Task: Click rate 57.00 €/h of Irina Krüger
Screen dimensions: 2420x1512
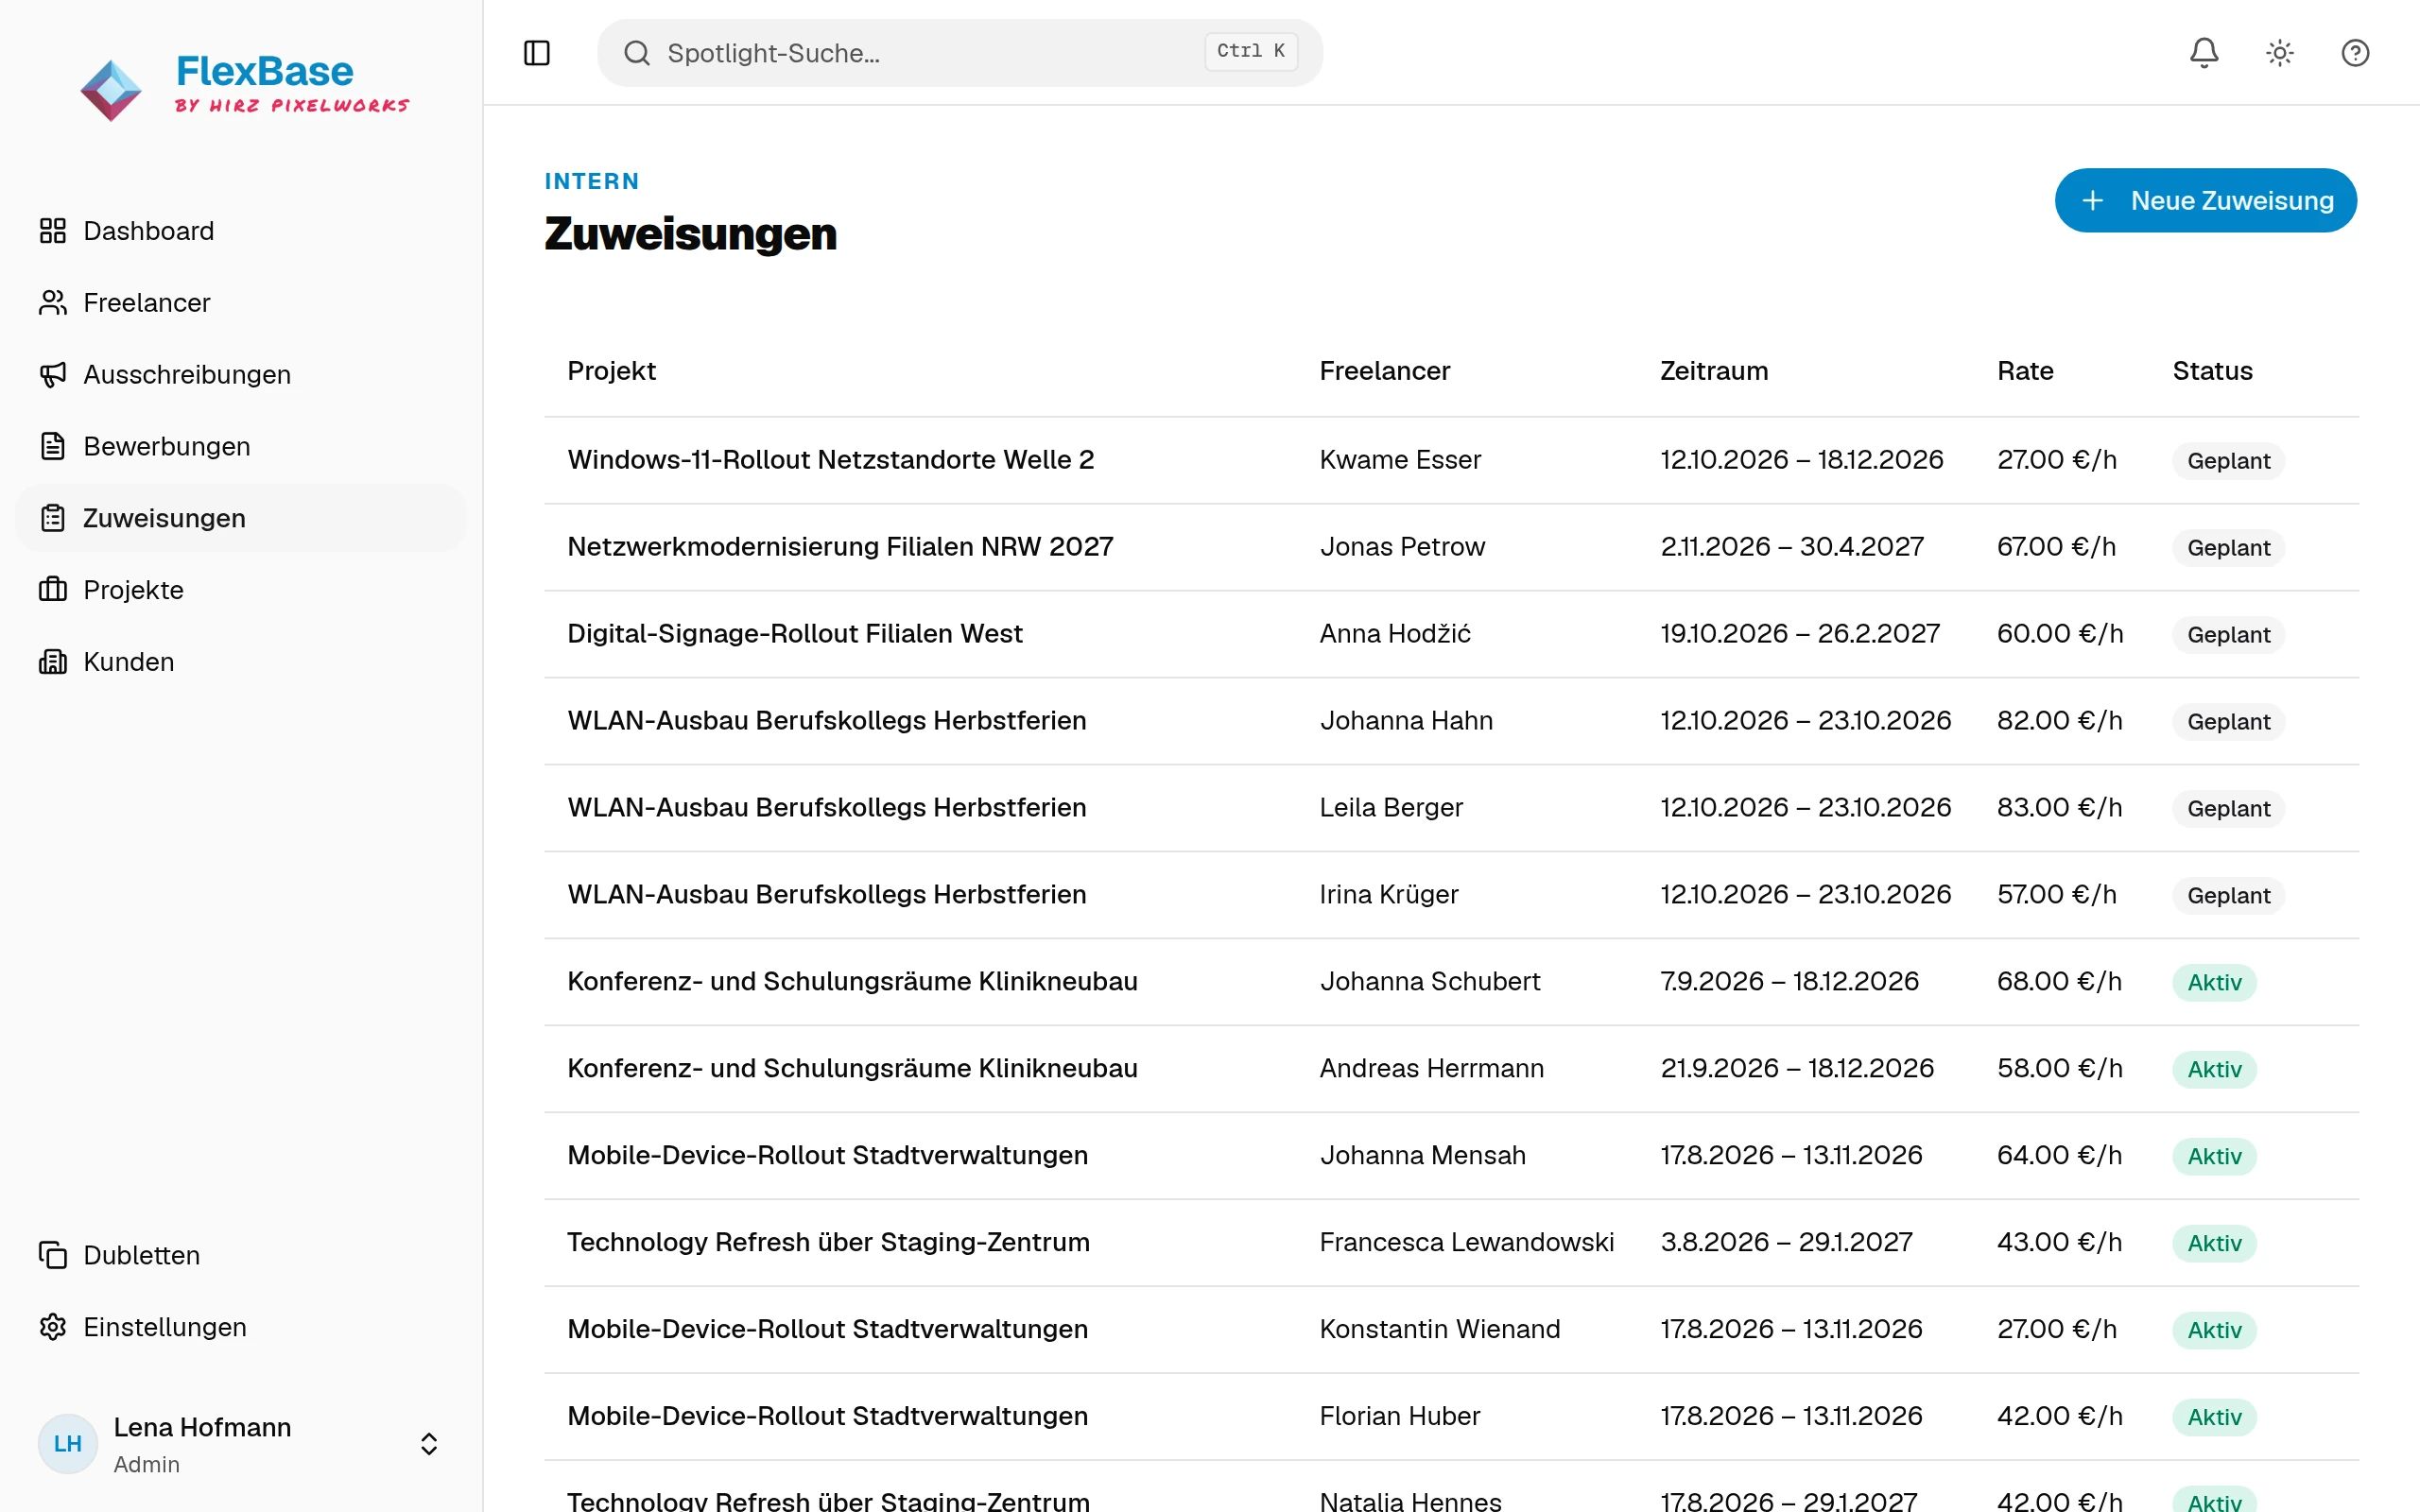Action: 2056,895
